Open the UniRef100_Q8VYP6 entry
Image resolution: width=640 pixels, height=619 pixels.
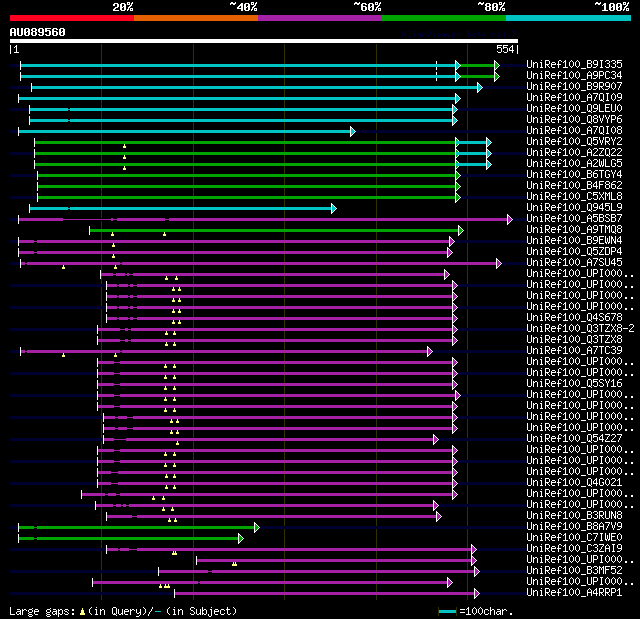pyautogui.click(x=574, y=120)
